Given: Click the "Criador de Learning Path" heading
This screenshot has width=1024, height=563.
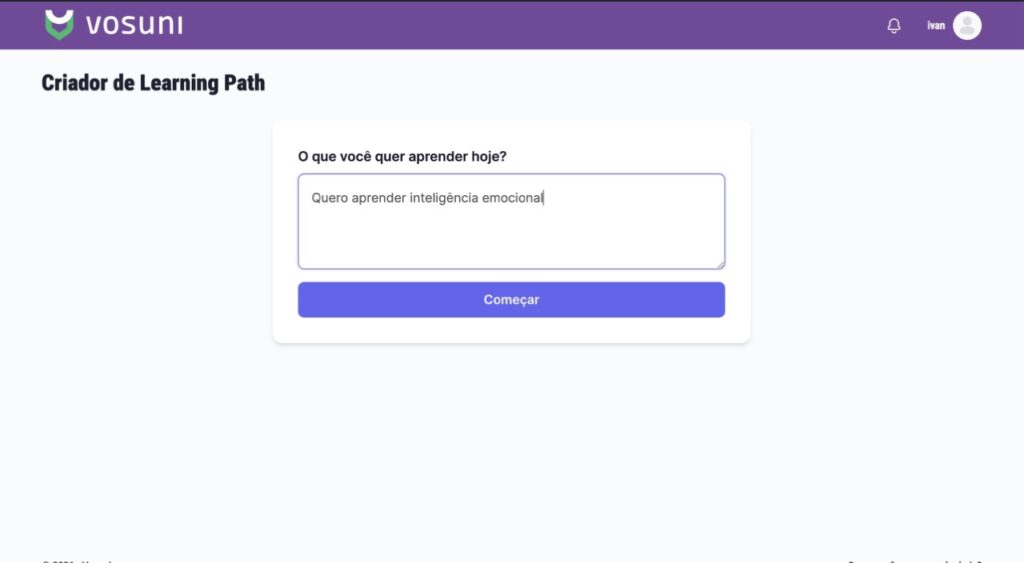Looking at the screenshot, I should [153, 83].
